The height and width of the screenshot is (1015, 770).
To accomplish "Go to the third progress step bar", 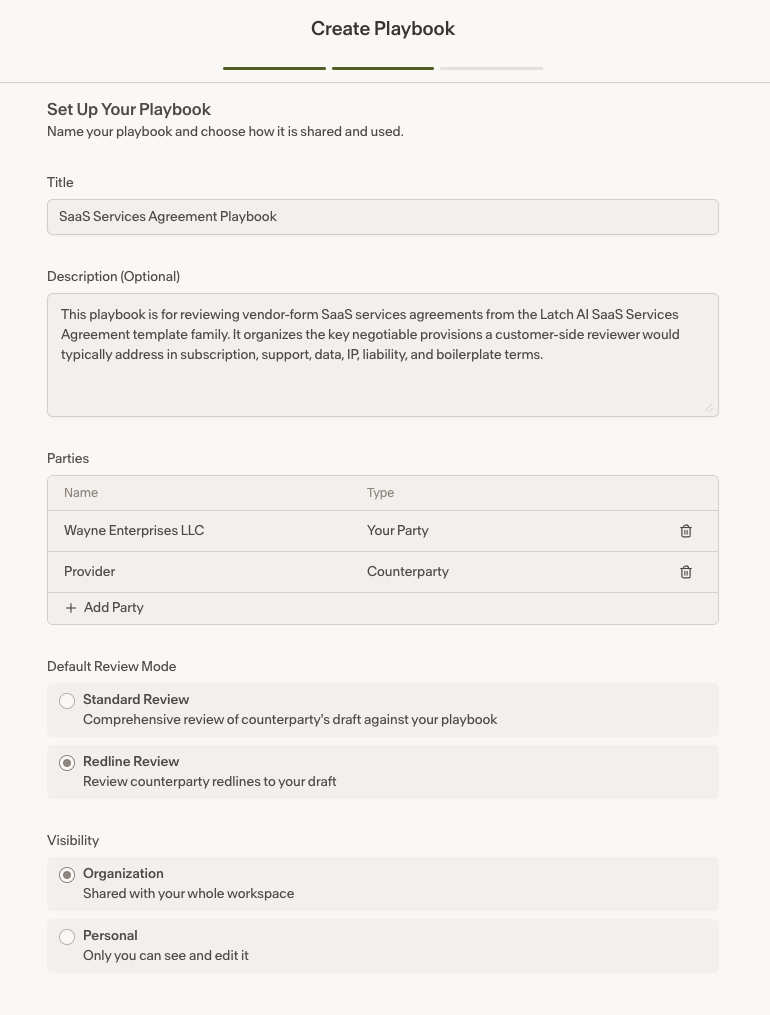I will pos(491,68).
